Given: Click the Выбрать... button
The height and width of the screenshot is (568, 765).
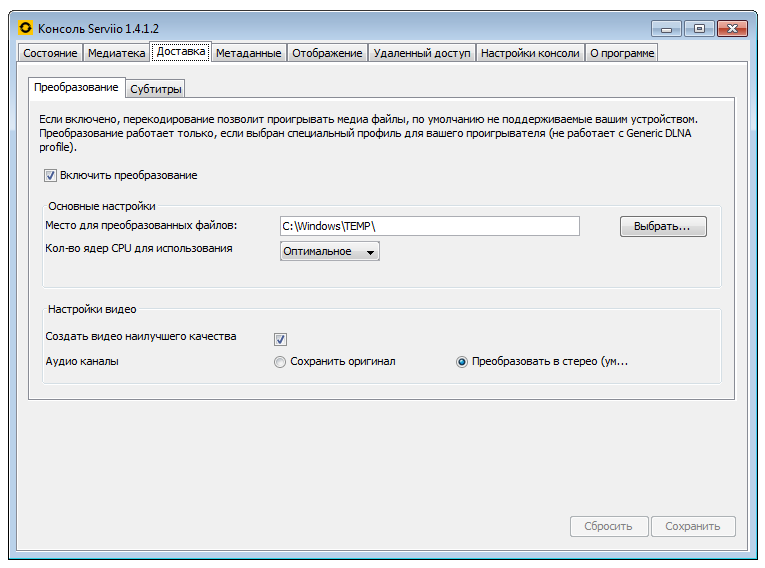Looking at the screenshot, I should pyautogui.click(x=663, y=226).
